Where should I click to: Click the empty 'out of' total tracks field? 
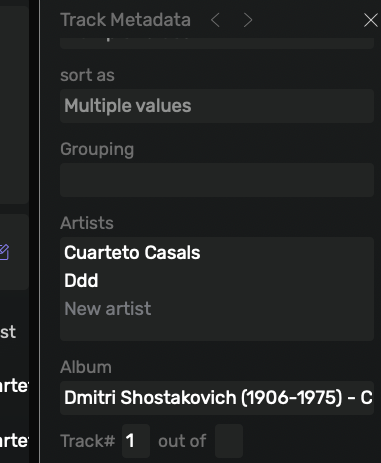point(229,441)
